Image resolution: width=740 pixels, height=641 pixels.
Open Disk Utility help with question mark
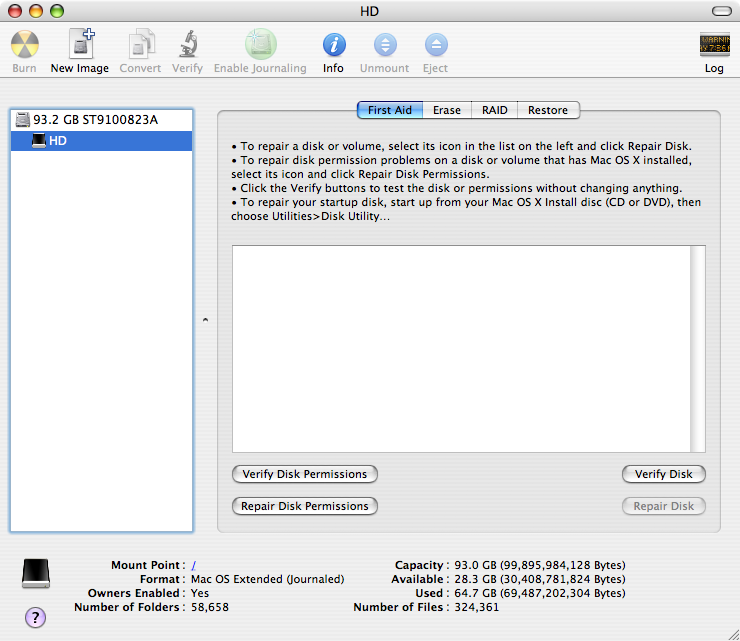35,617
